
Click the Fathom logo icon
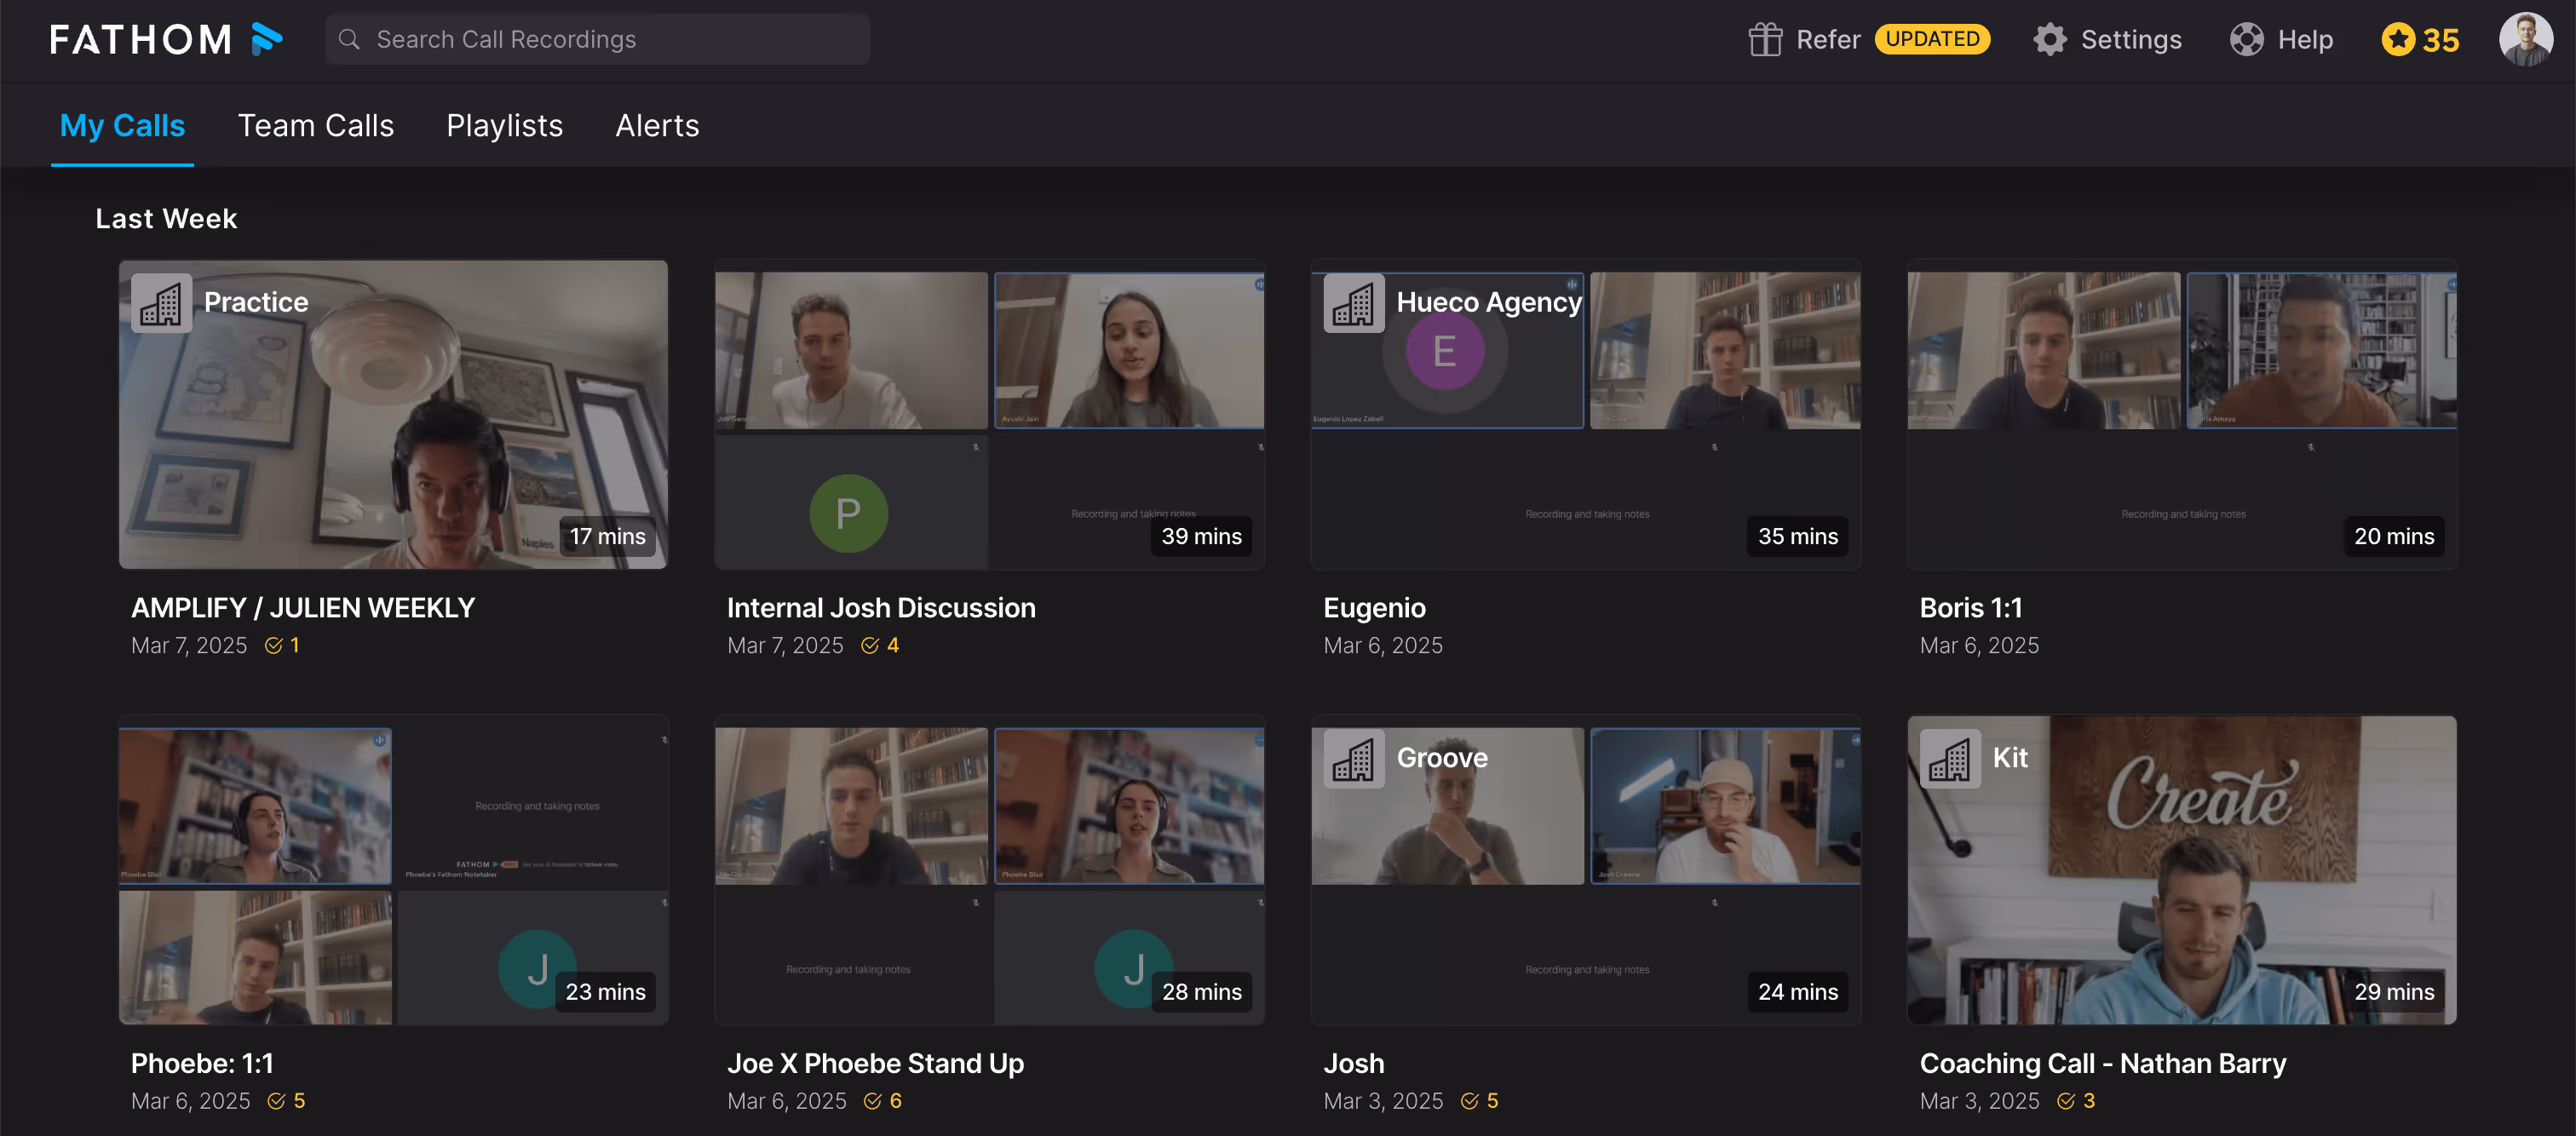pyautogui.click(x=266, y=39)
